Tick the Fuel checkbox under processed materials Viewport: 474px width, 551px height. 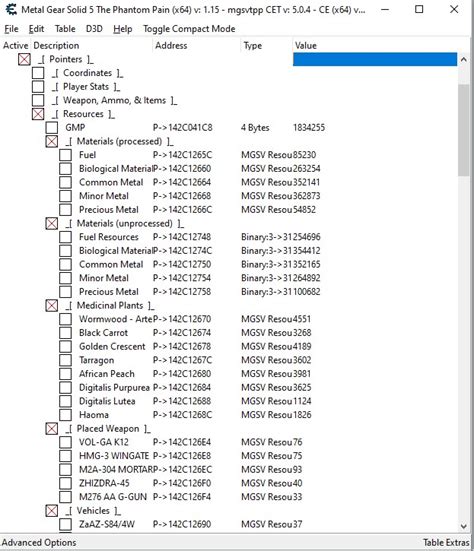(x=65, y=155)
